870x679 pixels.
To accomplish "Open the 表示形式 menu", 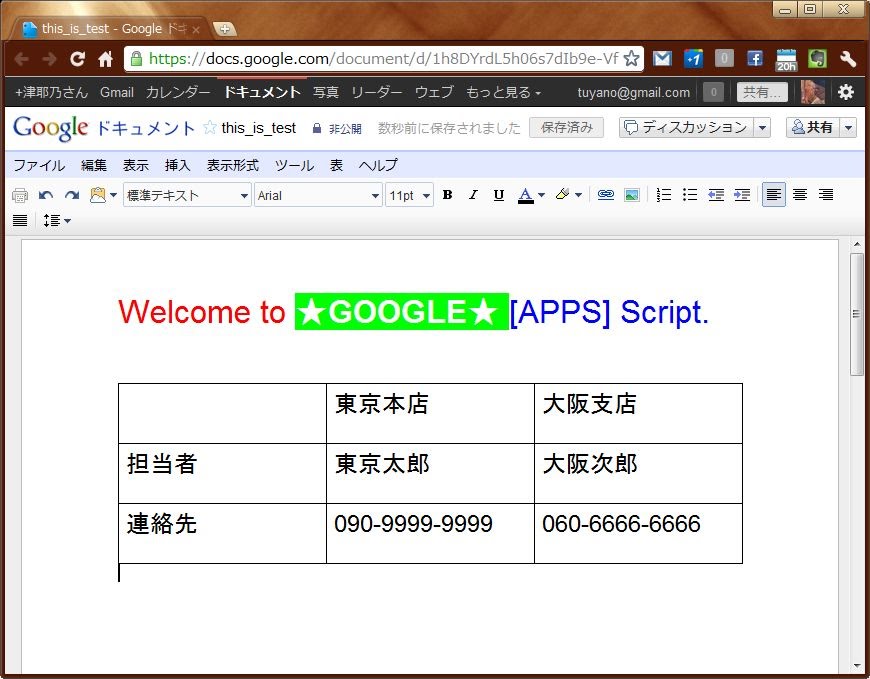I will click(232, 165).
